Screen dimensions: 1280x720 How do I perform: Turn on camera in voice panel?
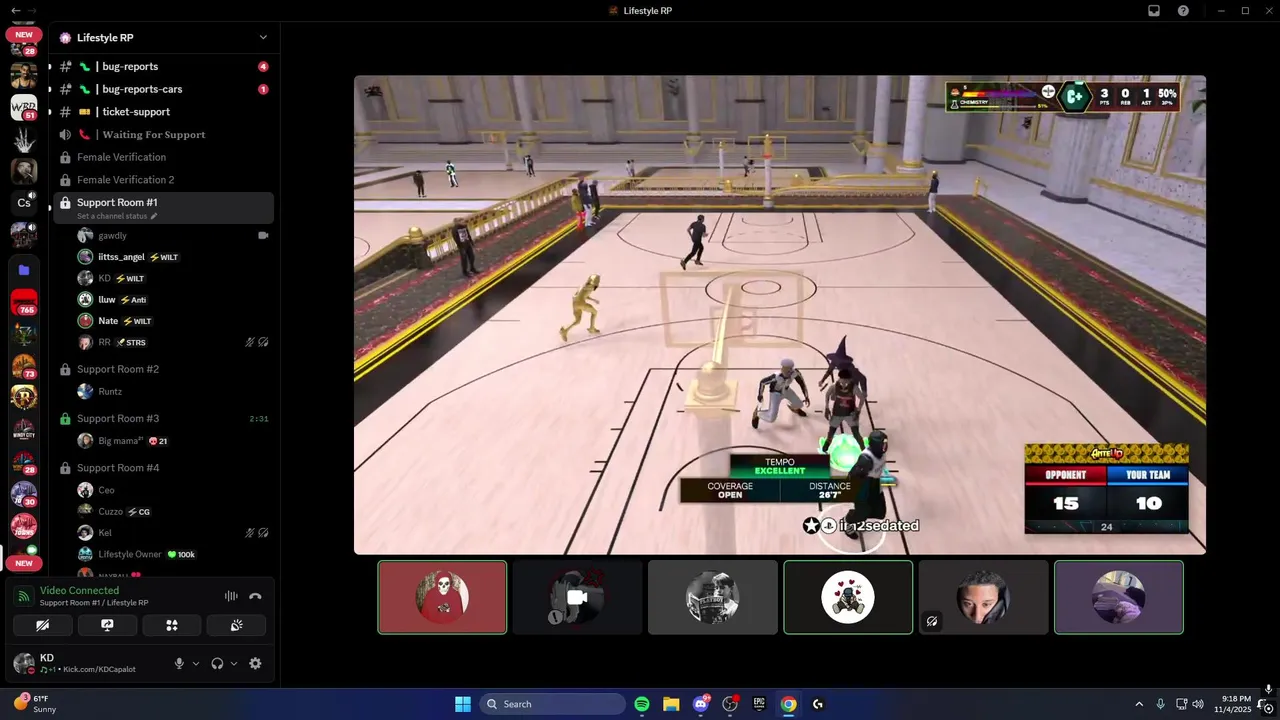pos(42,625)
